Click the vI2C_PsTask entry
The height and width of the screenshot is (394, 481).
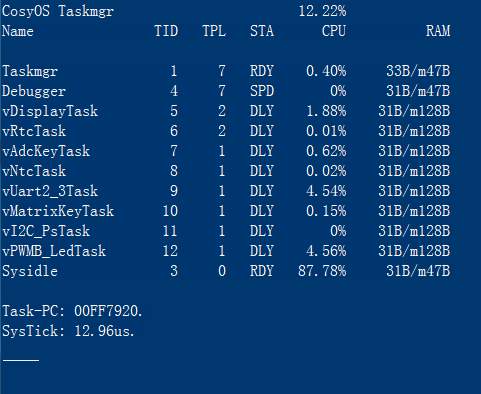point(46,231)
